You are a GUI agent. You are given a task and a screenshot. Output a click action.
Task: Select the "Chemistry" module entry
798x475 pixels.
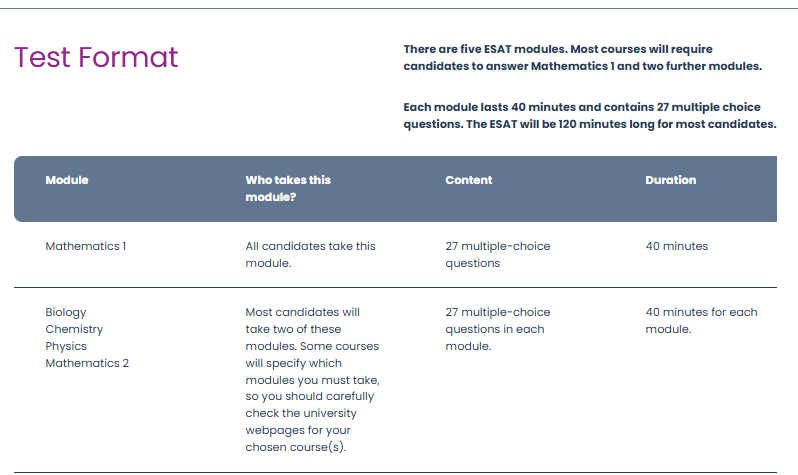(74, 329)
